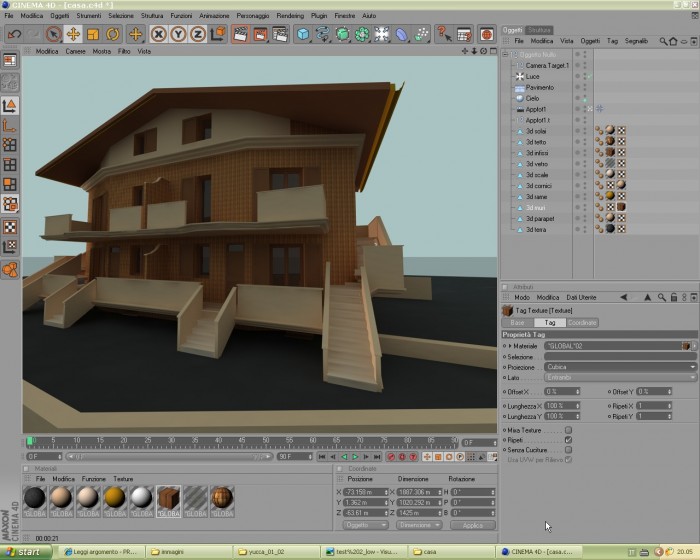This screenshot has width=700, height=560.
Task: Toggle the Ripeti checkbox
Action: [568, 440]
